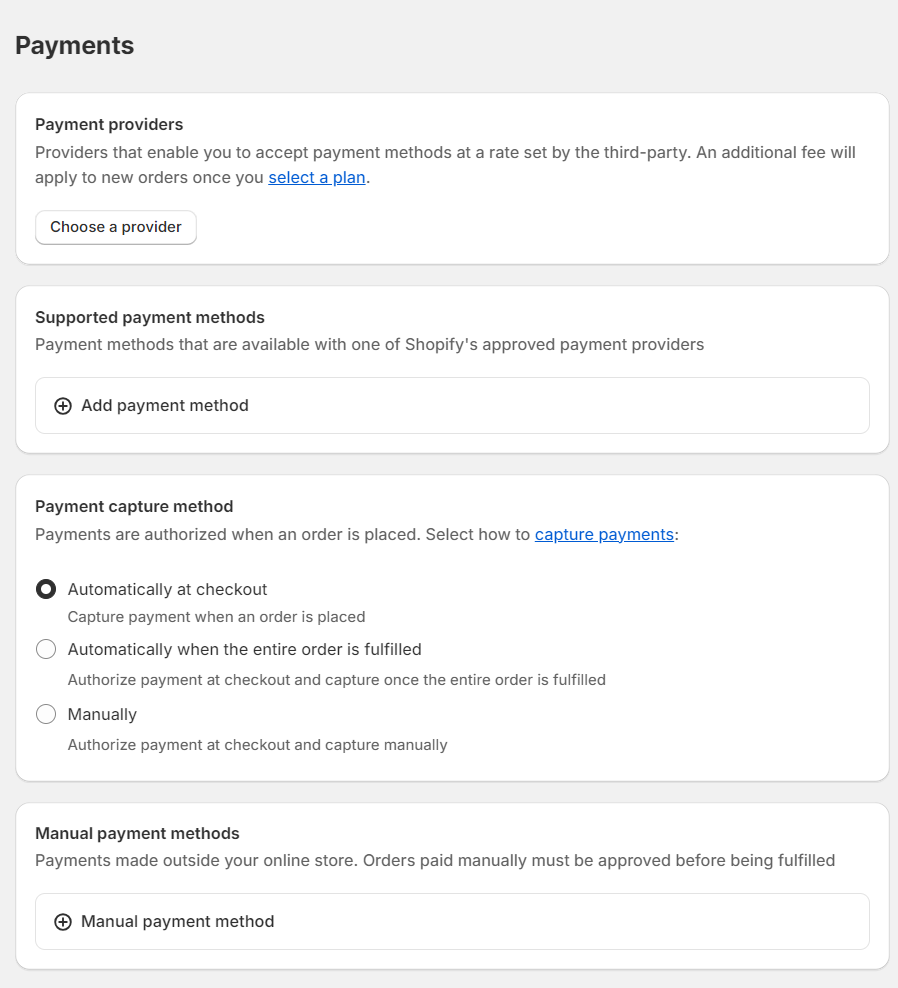Click the Payments page heading
898x988 pixels.
(74, 45)
